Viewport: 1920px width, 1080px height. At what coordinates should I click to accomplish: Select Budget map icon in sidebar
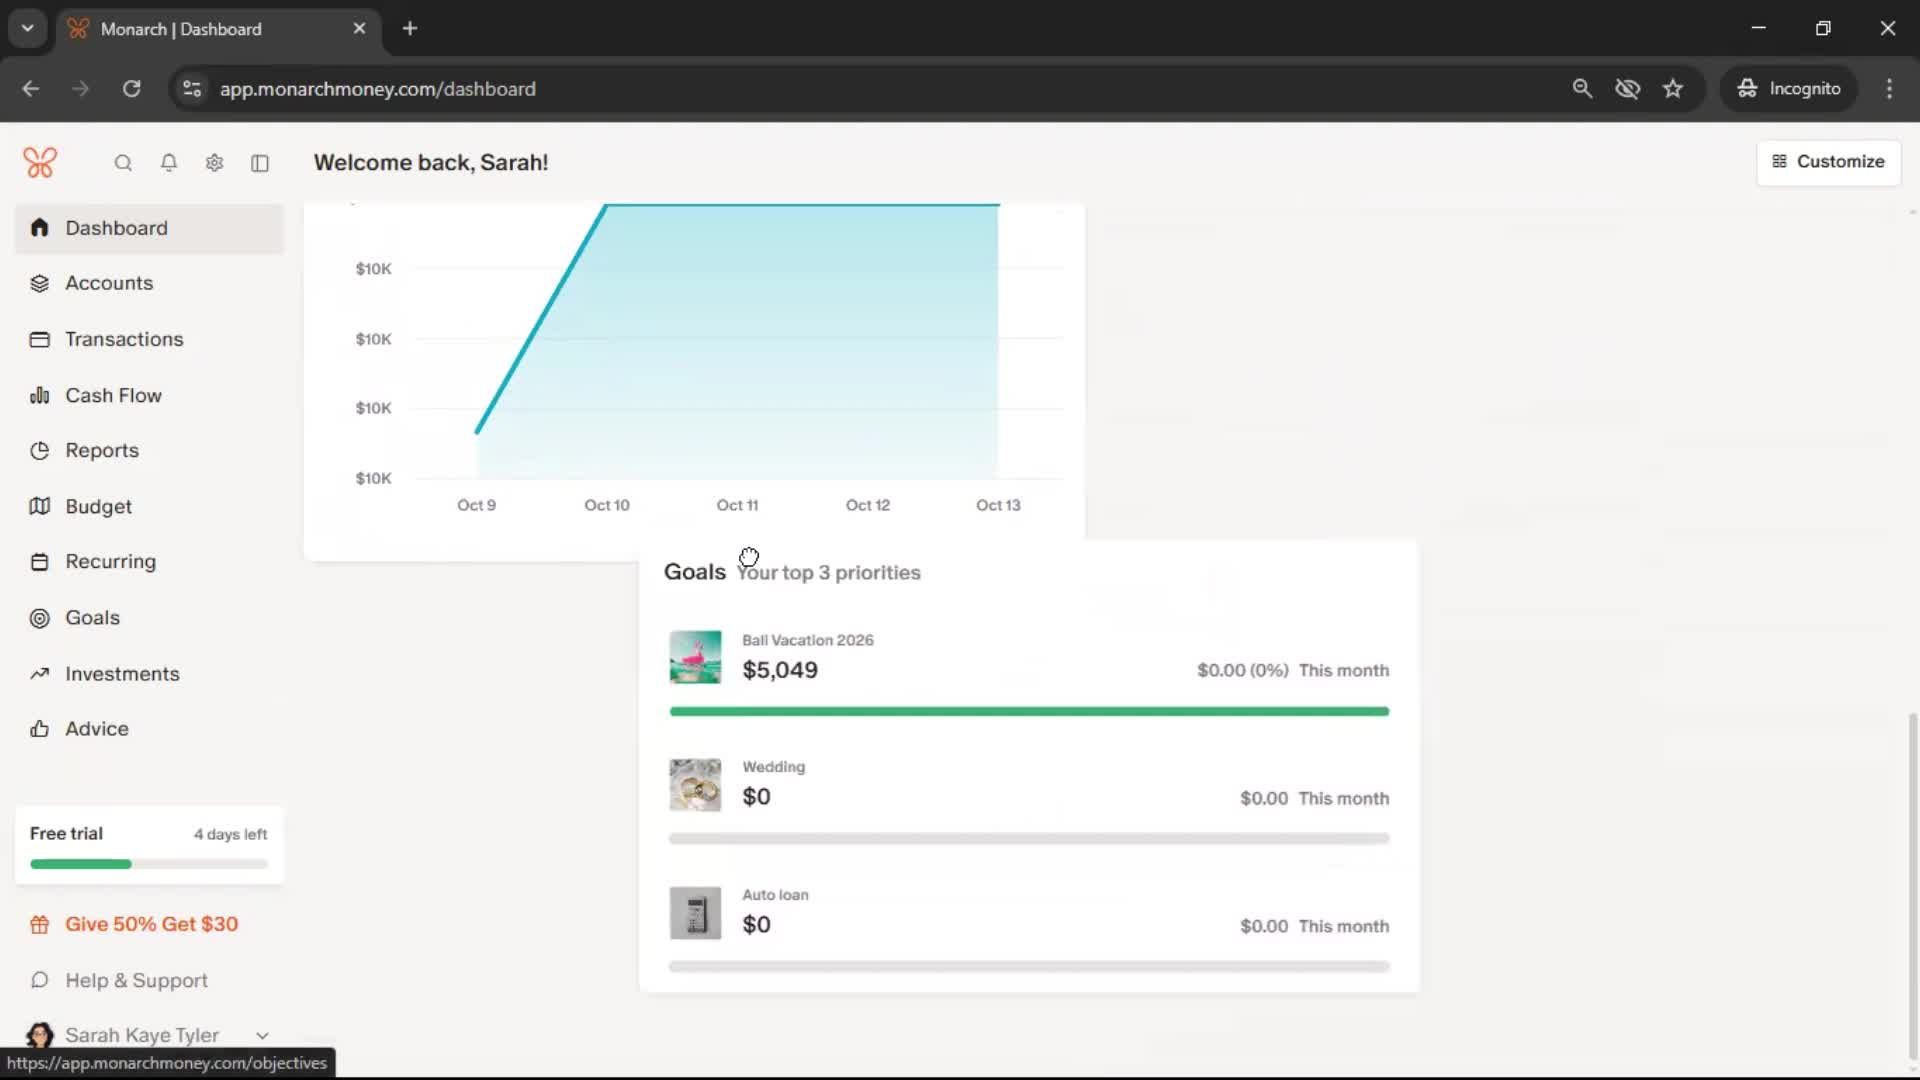[x=40, y=506]
